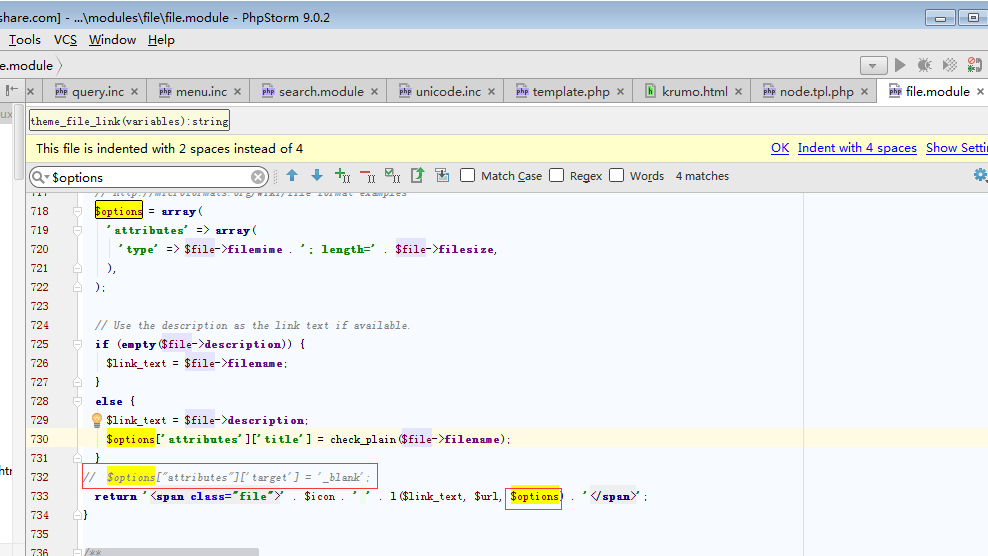Close the krumo.html tab
The width and height of the screenshot is (988, 556).
coord(738,92)
